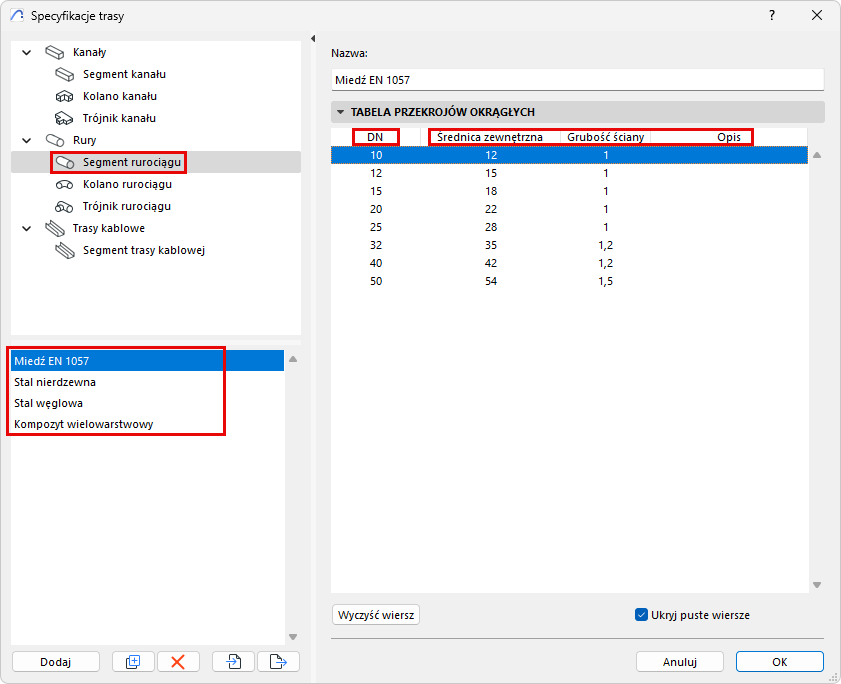Select the DN 12 table row
Screen dimensions: 841x684
coord(569,173)
